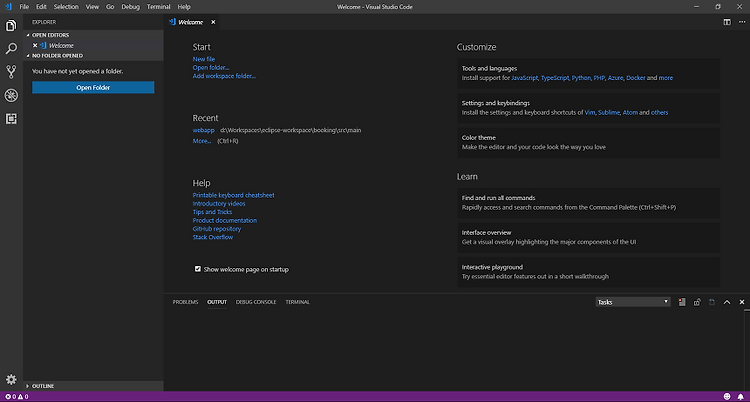Expand the Outline section
This screenshot has height=402, width=750.
tap(93, 386)
